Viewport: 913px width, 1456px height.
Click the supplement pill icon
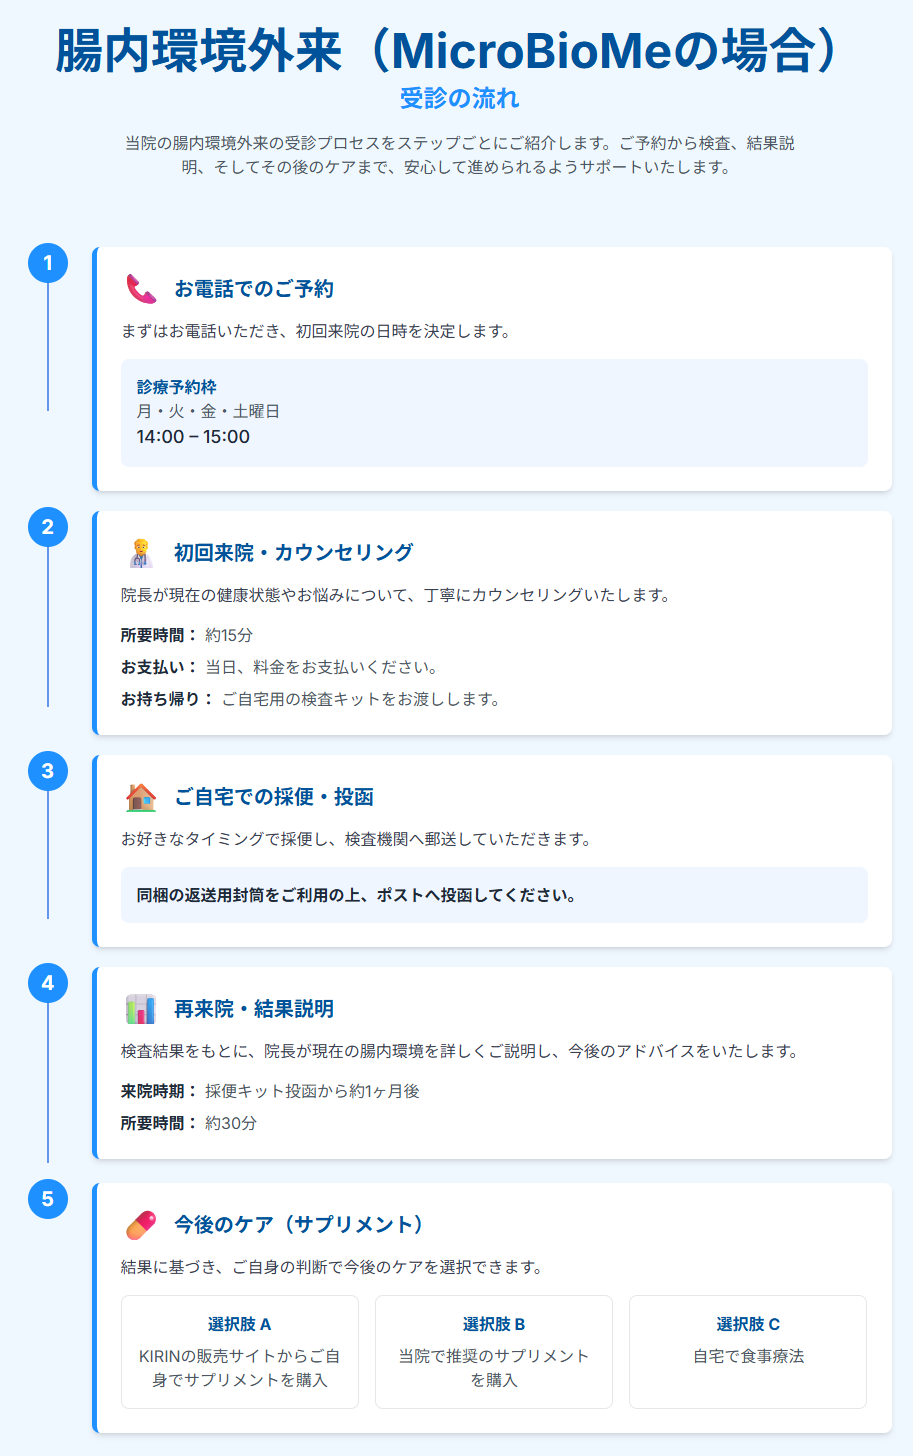point(141,1225)
